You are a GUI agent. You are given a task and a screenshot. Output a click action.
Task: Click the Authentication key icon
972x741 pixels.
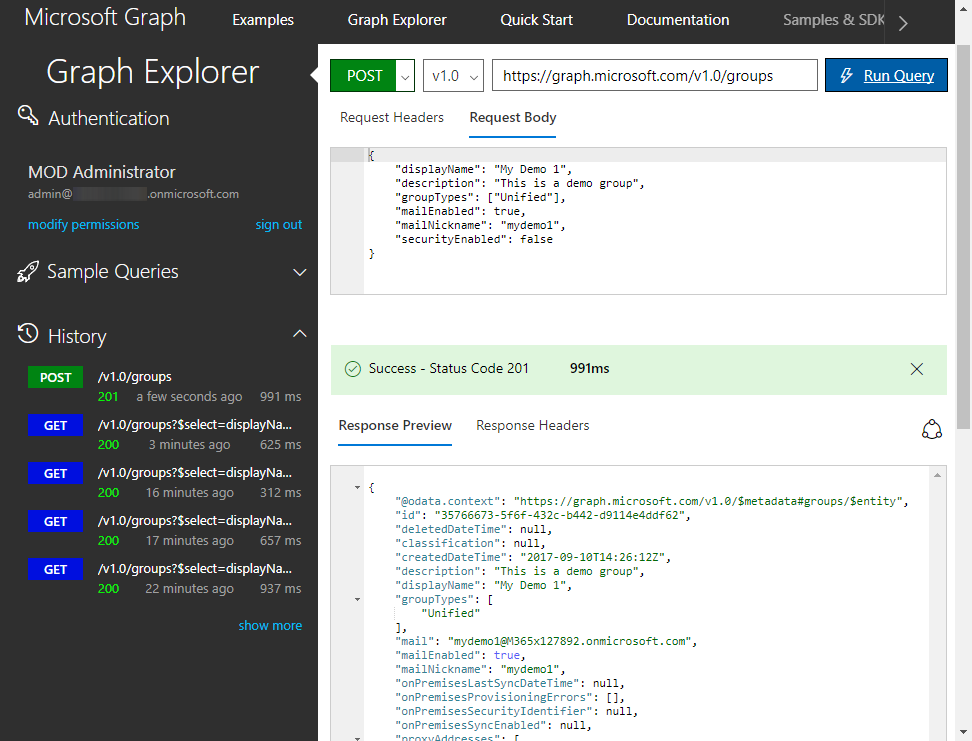[x=28, y=117]
